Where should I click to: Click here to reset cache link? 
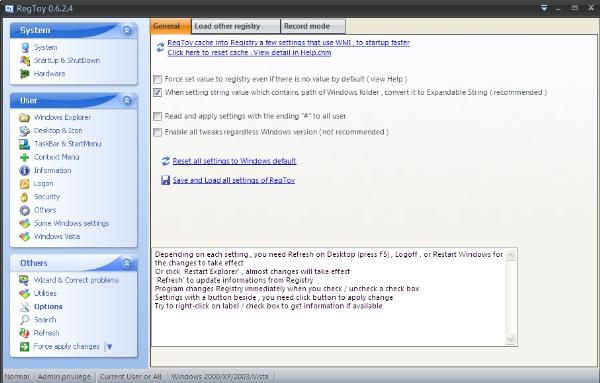tap(249, 53)
